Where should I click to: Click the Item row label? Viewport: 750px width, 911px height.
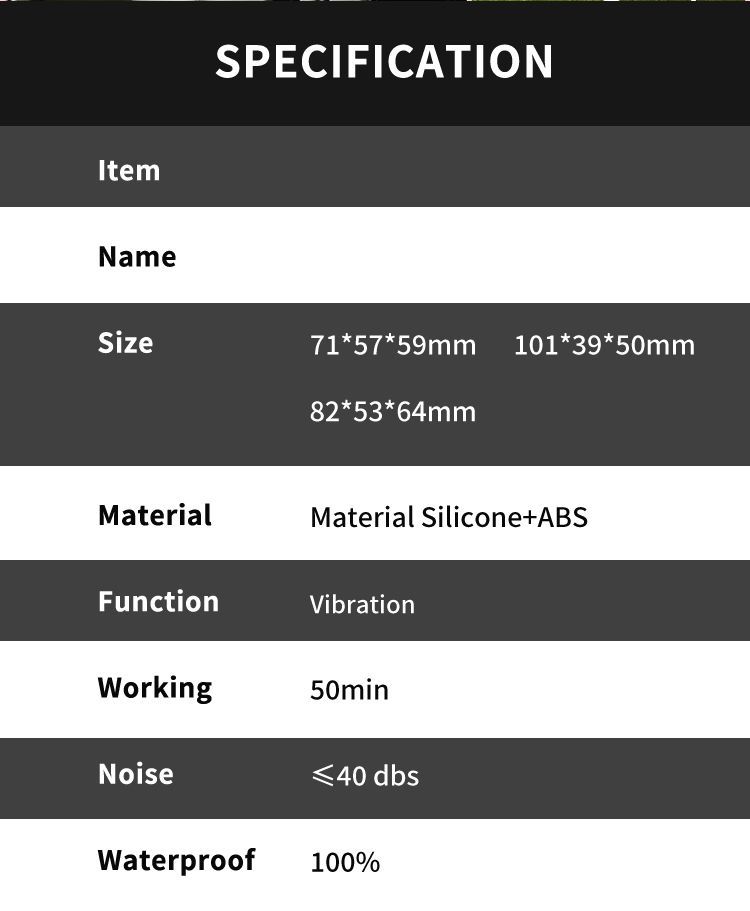[x=129, y=170]
